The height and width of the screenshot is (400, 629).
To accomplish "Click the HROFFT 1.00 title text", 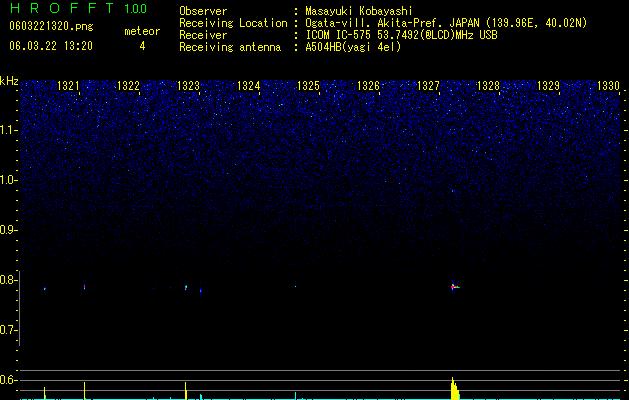I will point(78,8).
